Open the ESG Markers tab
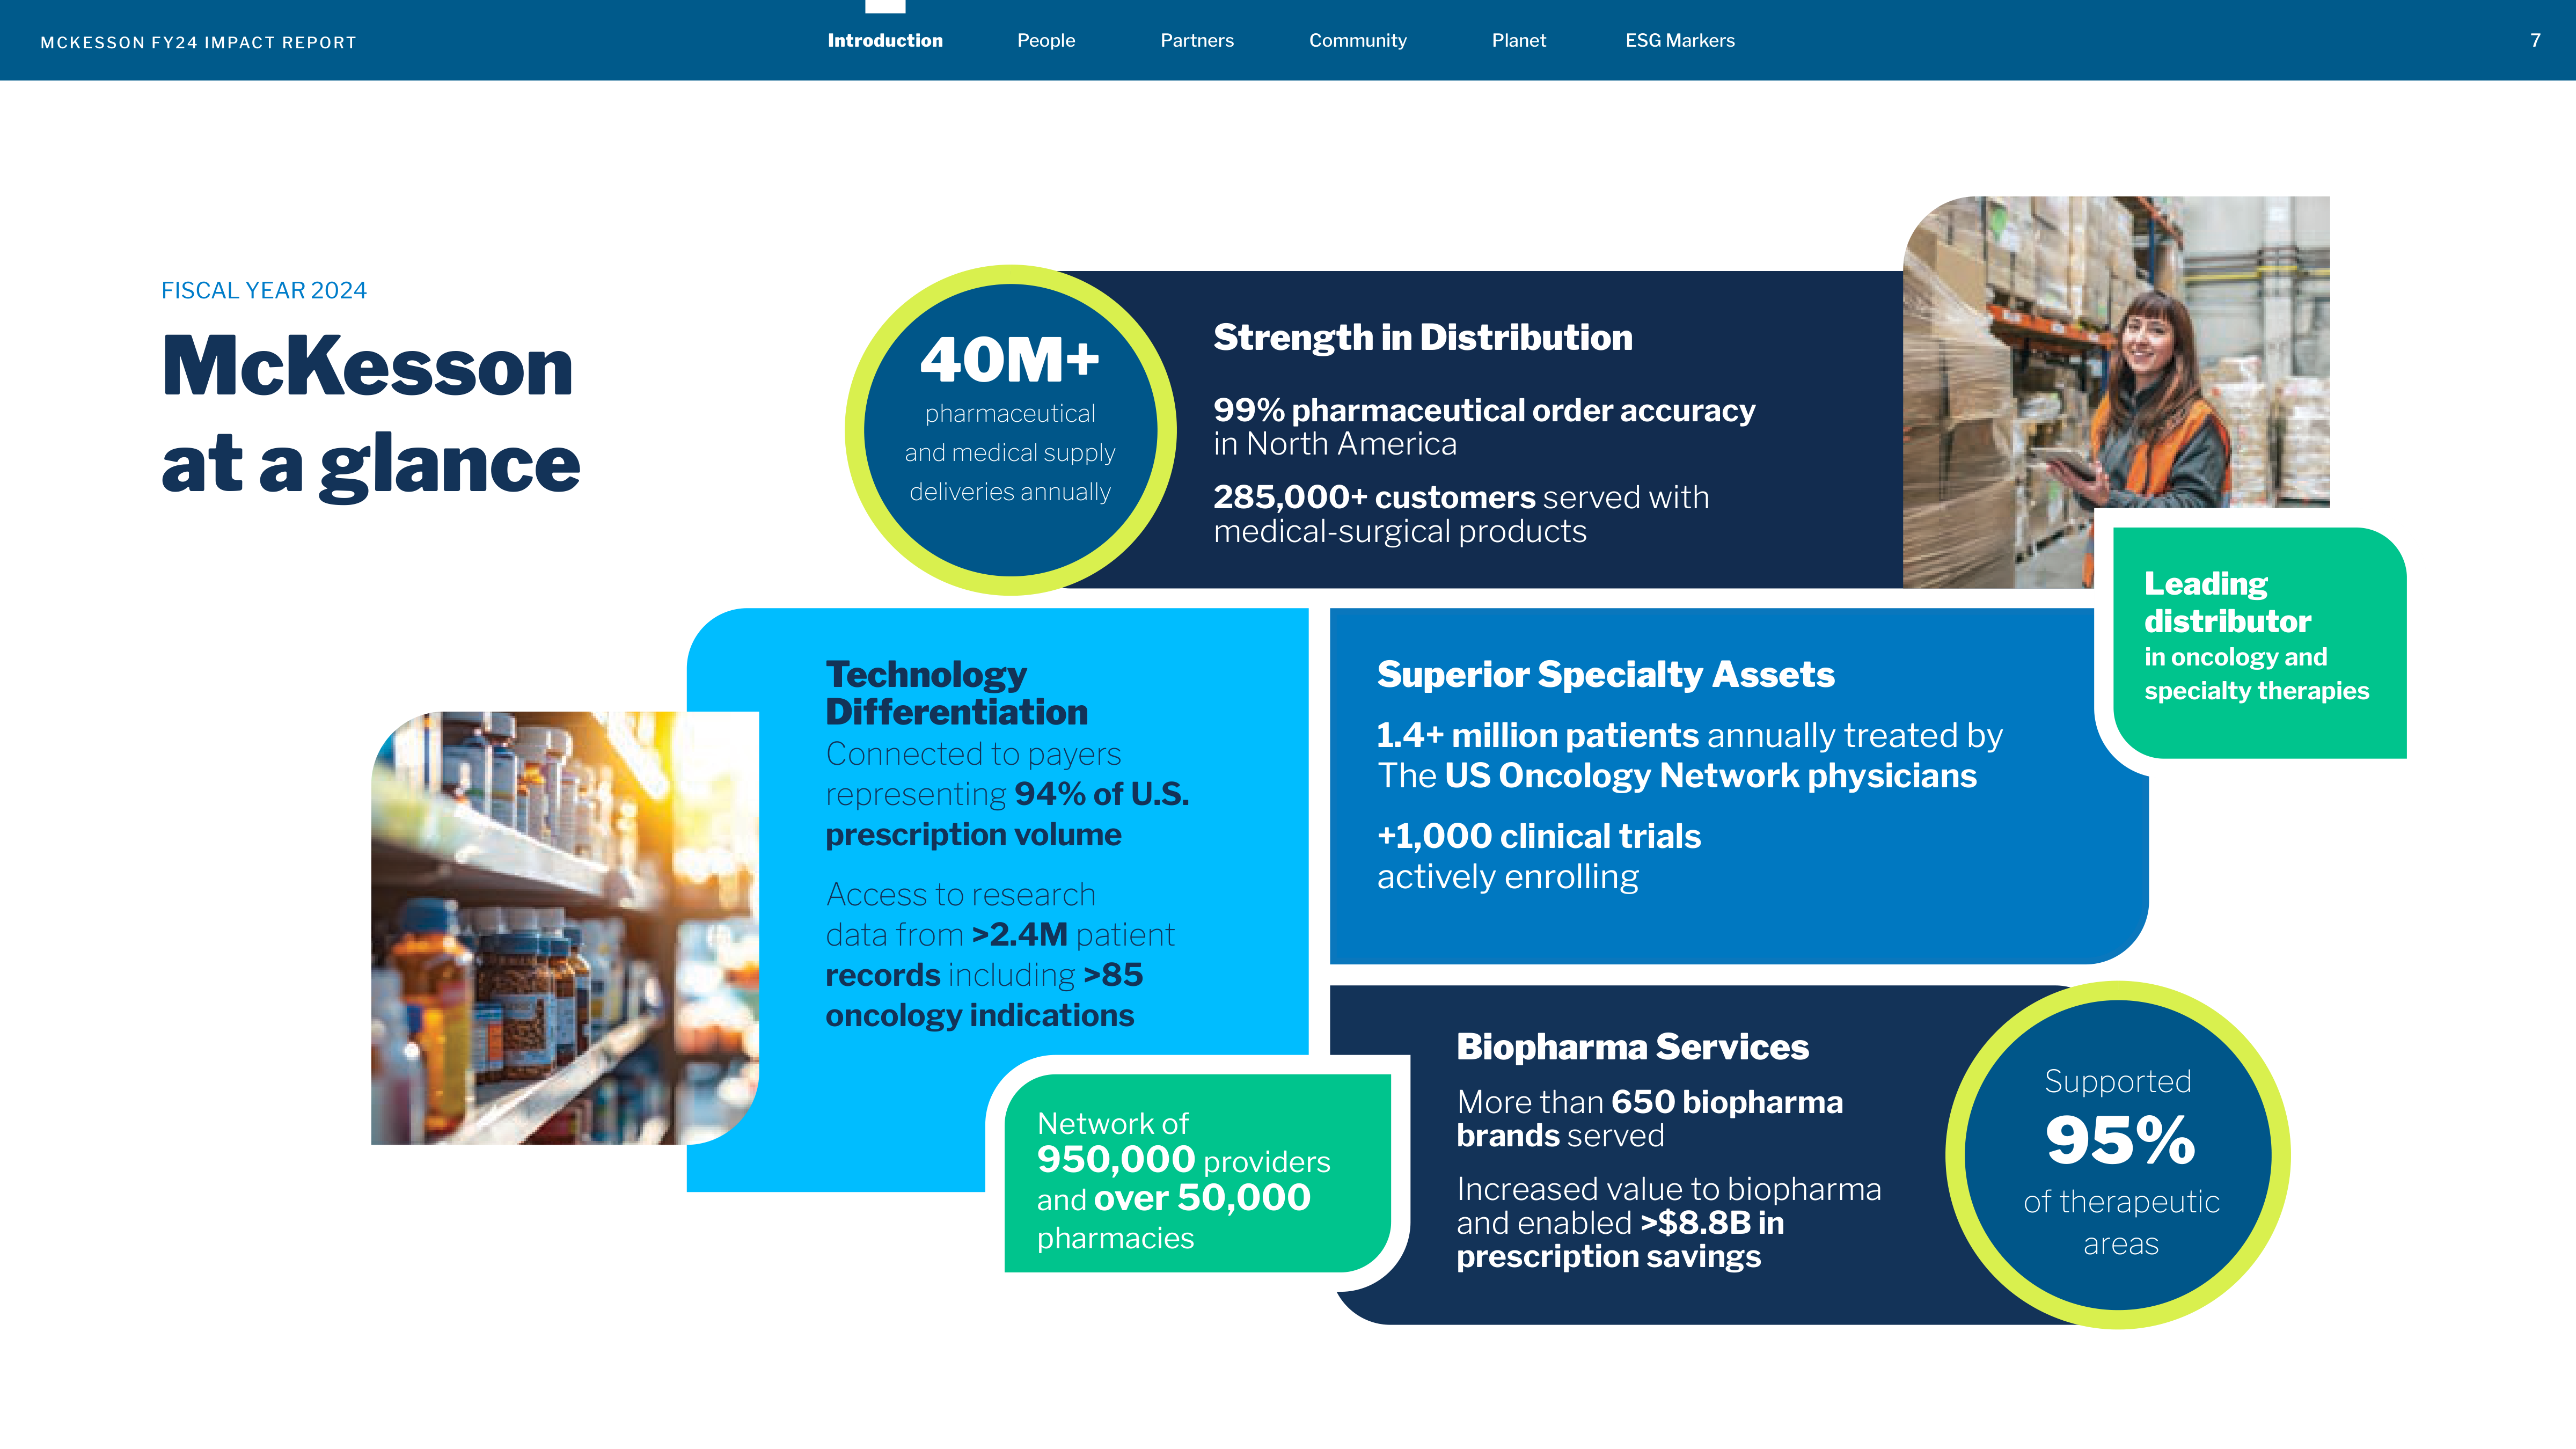This screenshot has width=2576, height=1449. (x=1680, y=41)
